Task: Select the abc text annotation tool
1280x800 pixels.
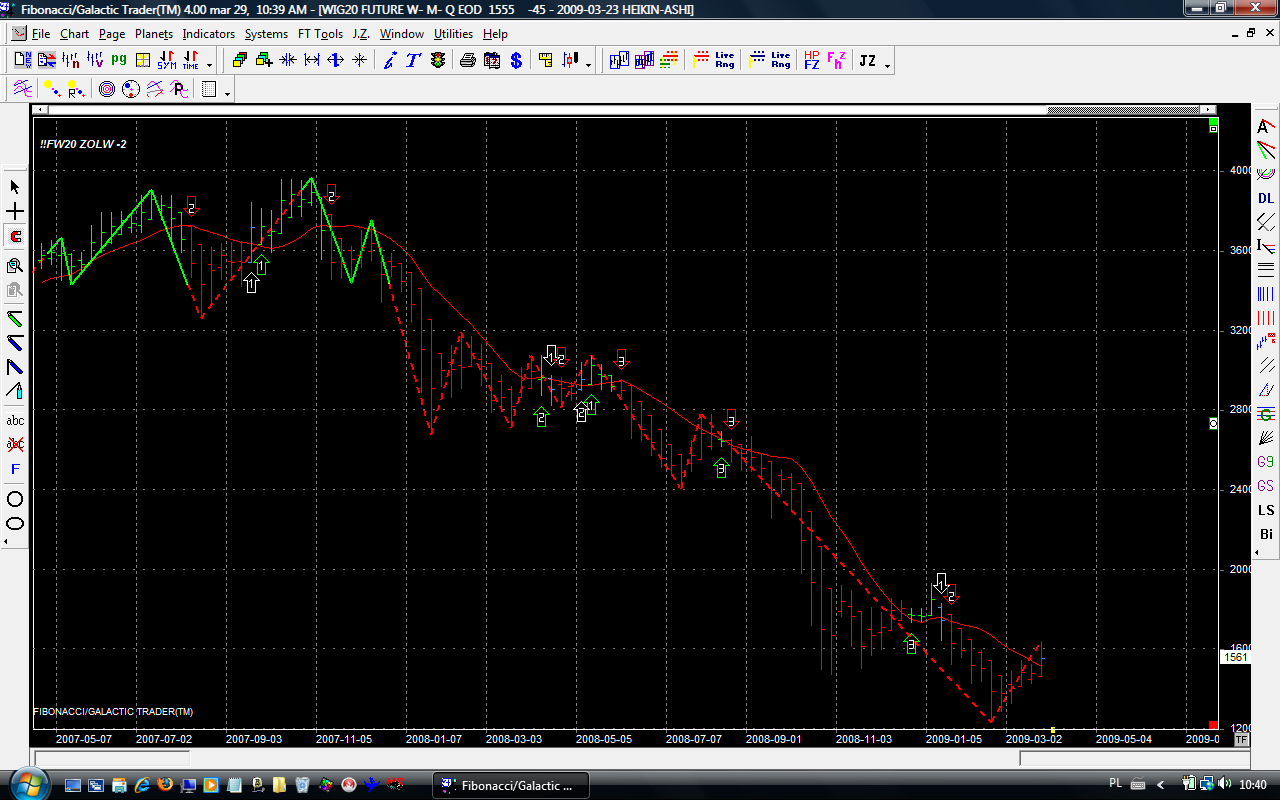Action: pos(15,420)
